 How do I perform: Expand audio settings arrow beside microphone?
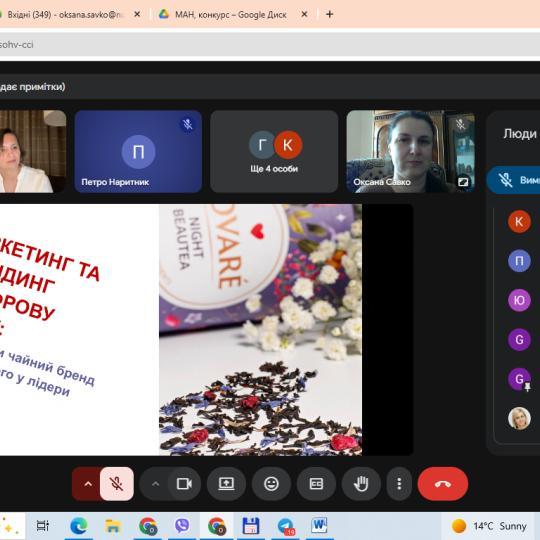[x=88, y=484]
